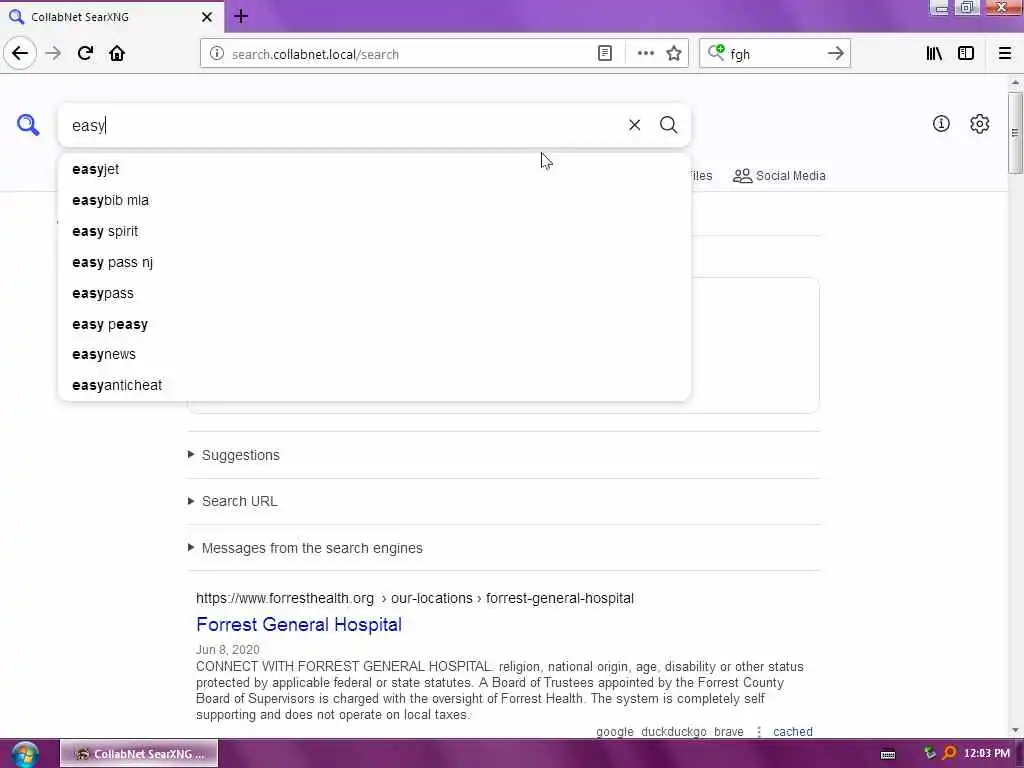Open the on-screen keyboard tray icon
The height and width of the screenshot is (768, 1024).
click(888, 754)
